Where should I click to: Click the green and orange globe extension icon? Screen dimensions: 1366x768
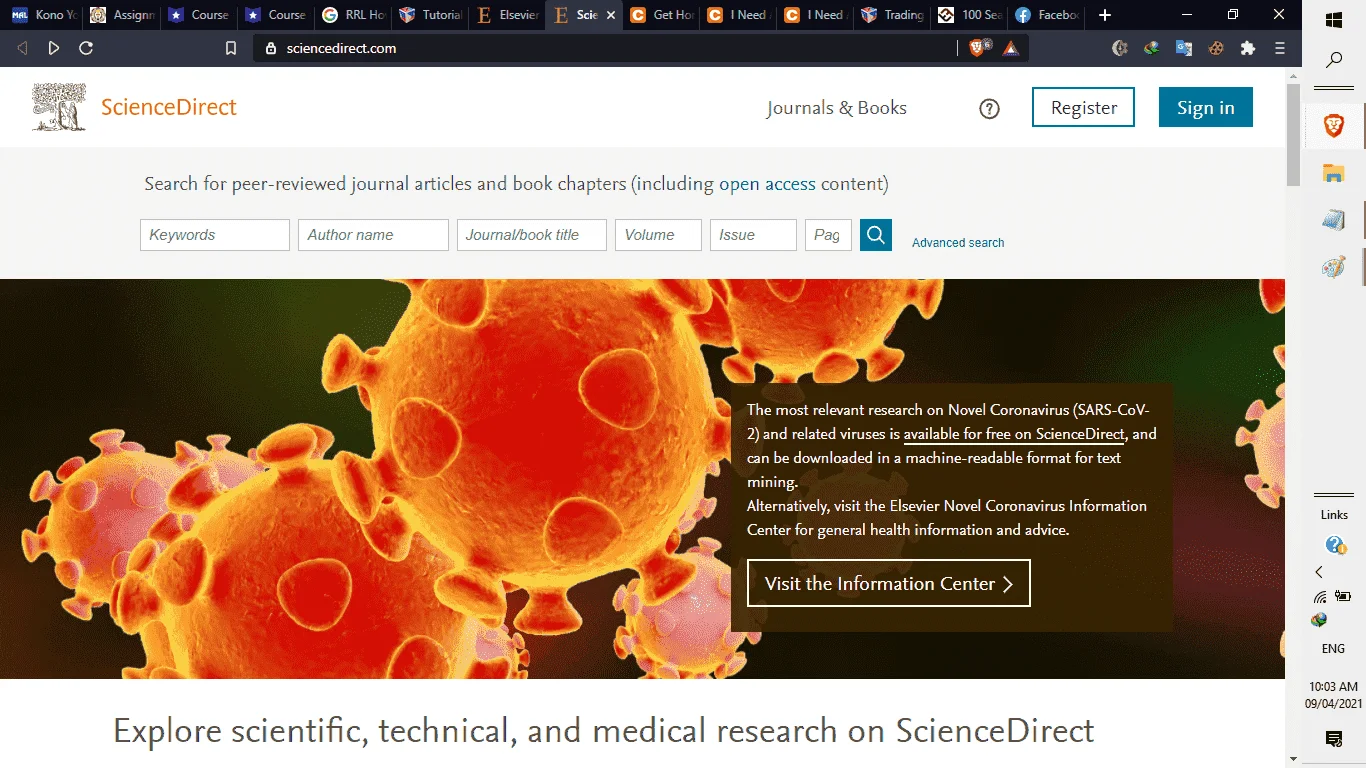pyautogui.click(x=1152, y=48)
